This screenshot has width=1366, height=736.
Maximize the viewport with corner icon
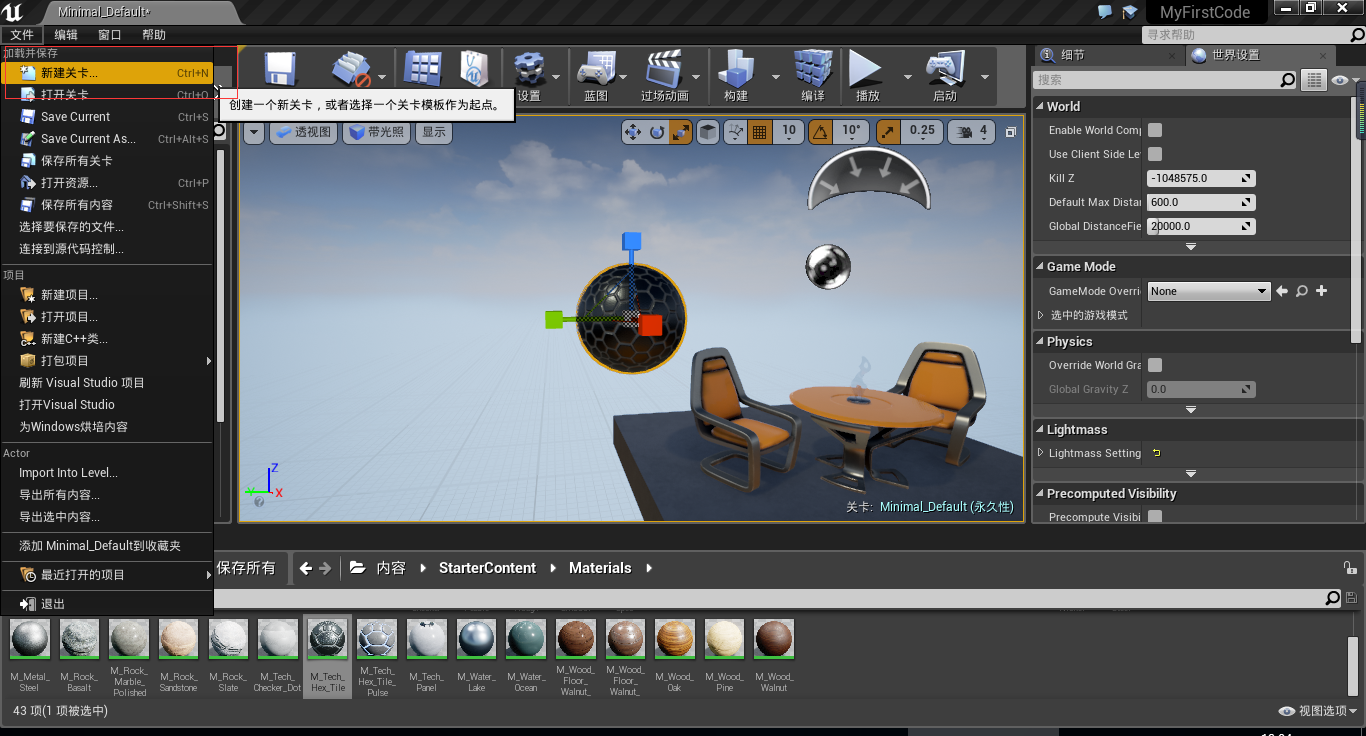tap(1011, 132)
